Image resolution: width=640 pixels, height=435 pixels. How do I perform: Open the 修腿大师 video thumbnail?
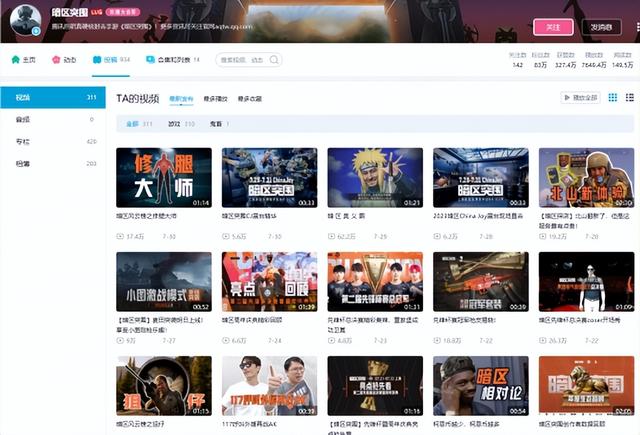coord(164,178)
